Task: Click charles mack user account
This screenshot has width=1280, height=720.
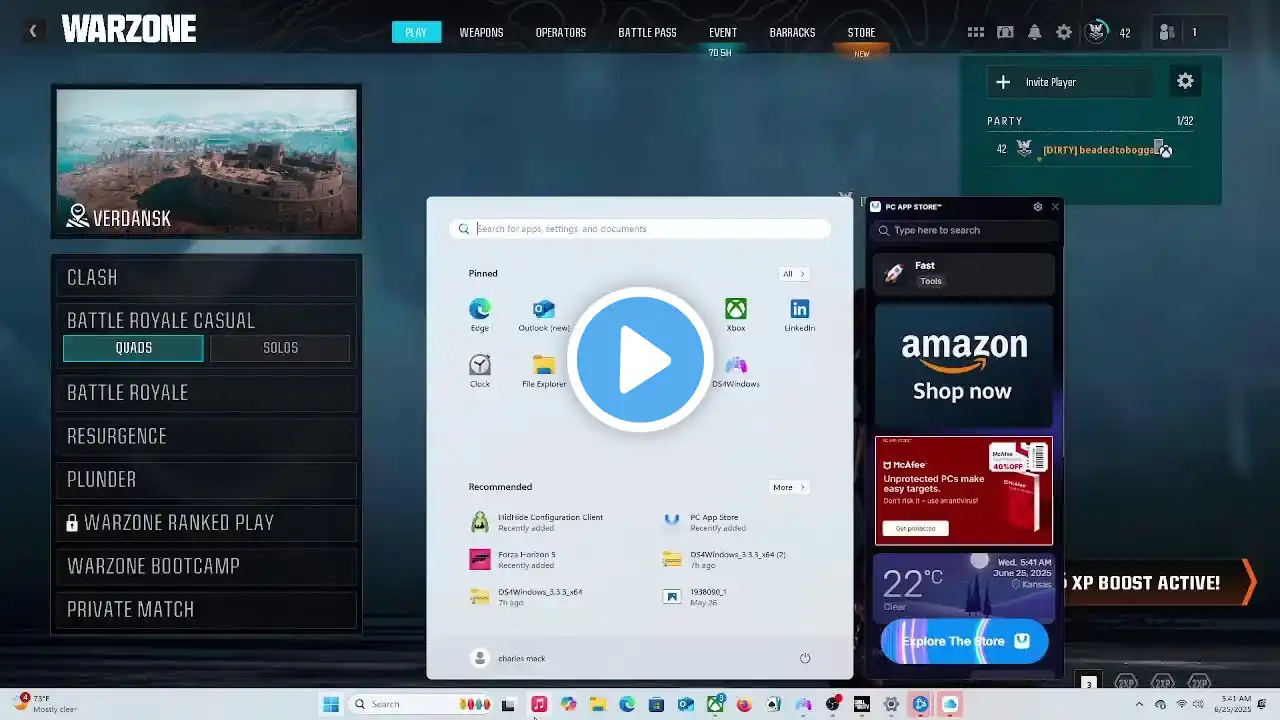Action: click(x=509, y=658)
